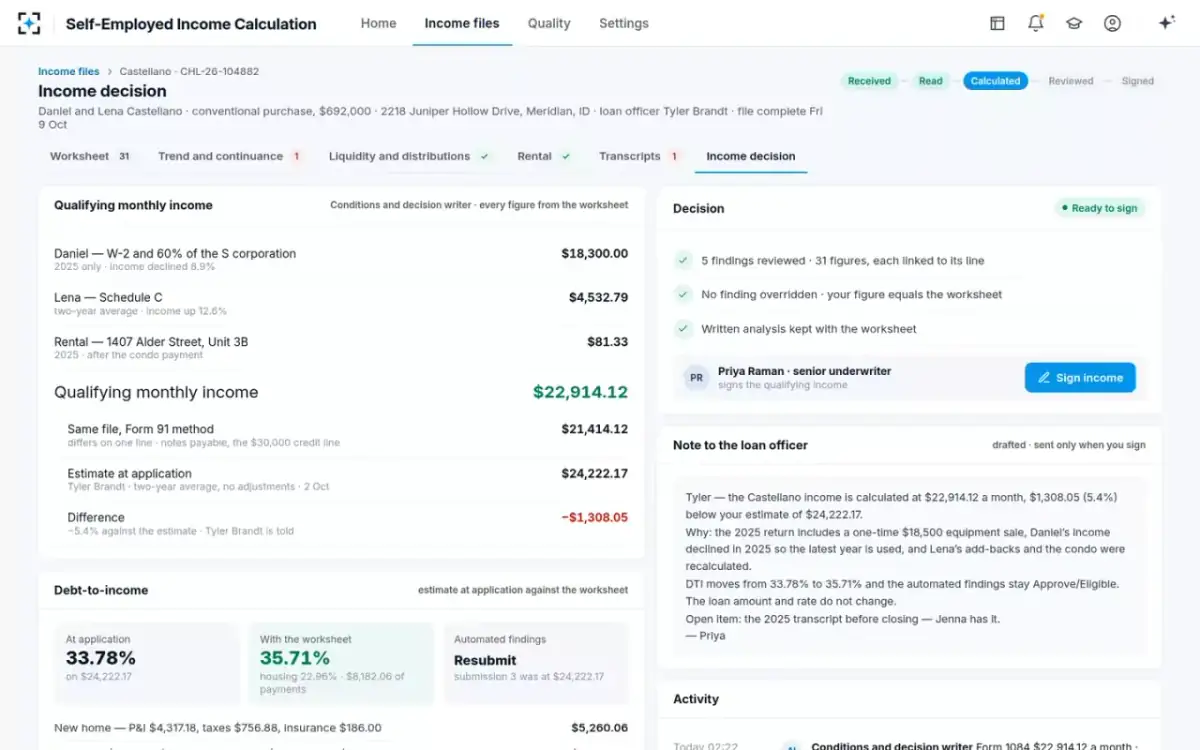Image resolution: width=1200 pixels, height=750 pixels.
Task: Switch to the Rental tab
Action: [545, 156]
